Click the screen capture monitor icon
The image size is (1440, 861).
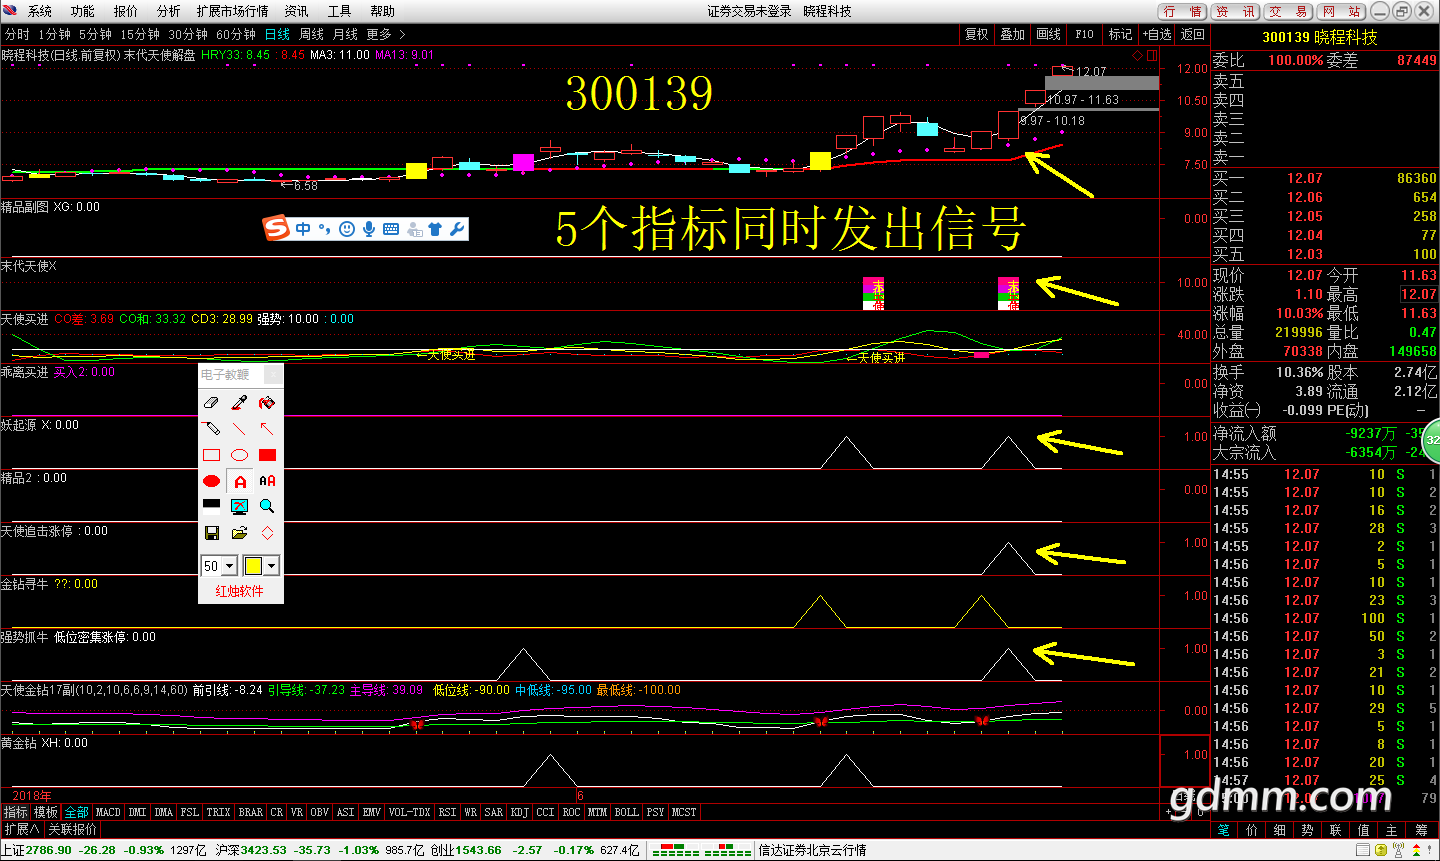point(239,506)
